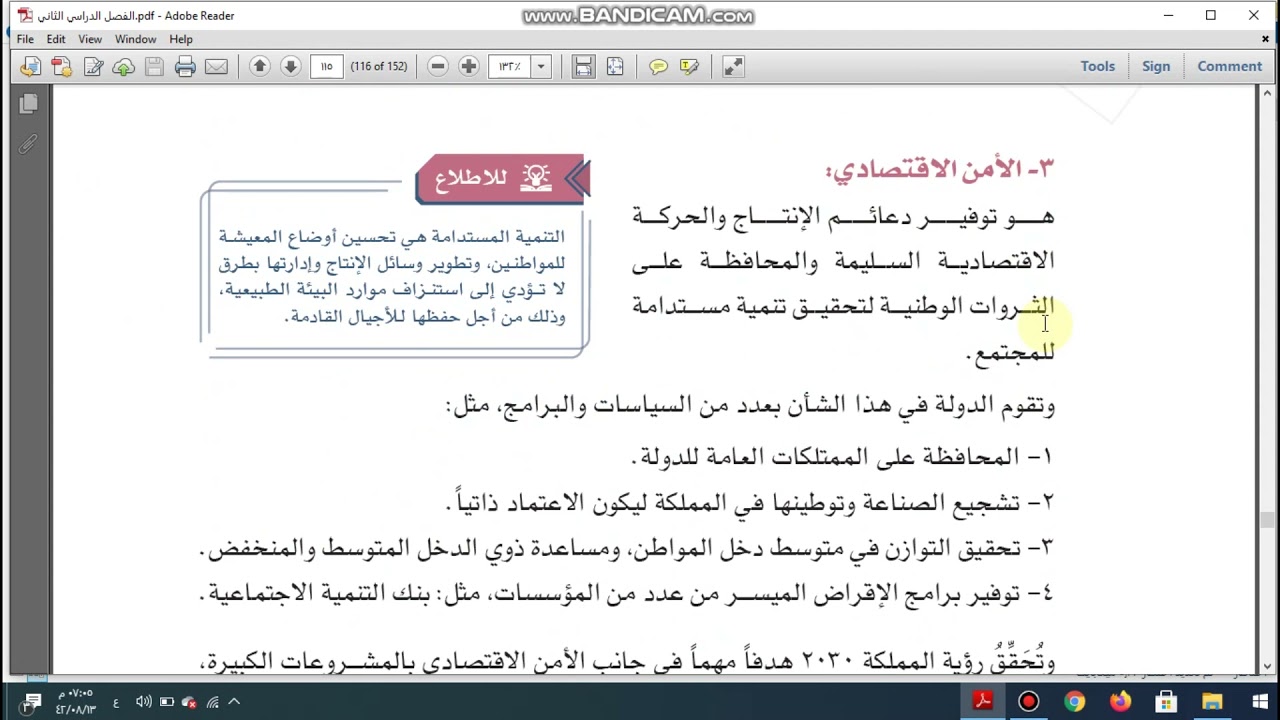
Task: Click the upload to cloud icon
Action: [123, 67]
